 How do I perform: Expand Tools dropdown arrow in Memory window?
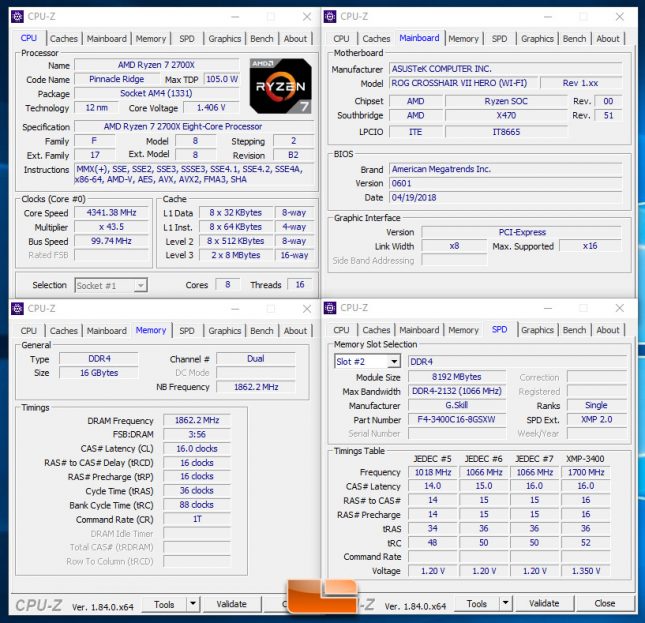(193, 604)
